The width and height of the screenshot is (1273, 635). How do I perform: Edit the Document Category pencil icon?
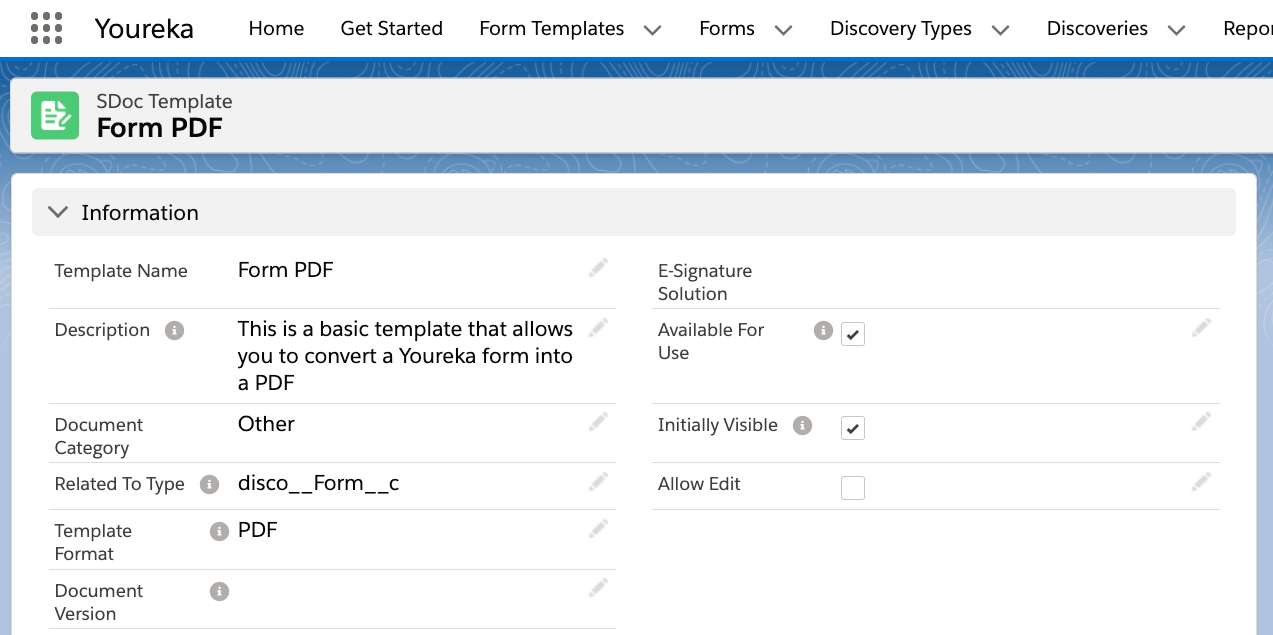(598, 422)
